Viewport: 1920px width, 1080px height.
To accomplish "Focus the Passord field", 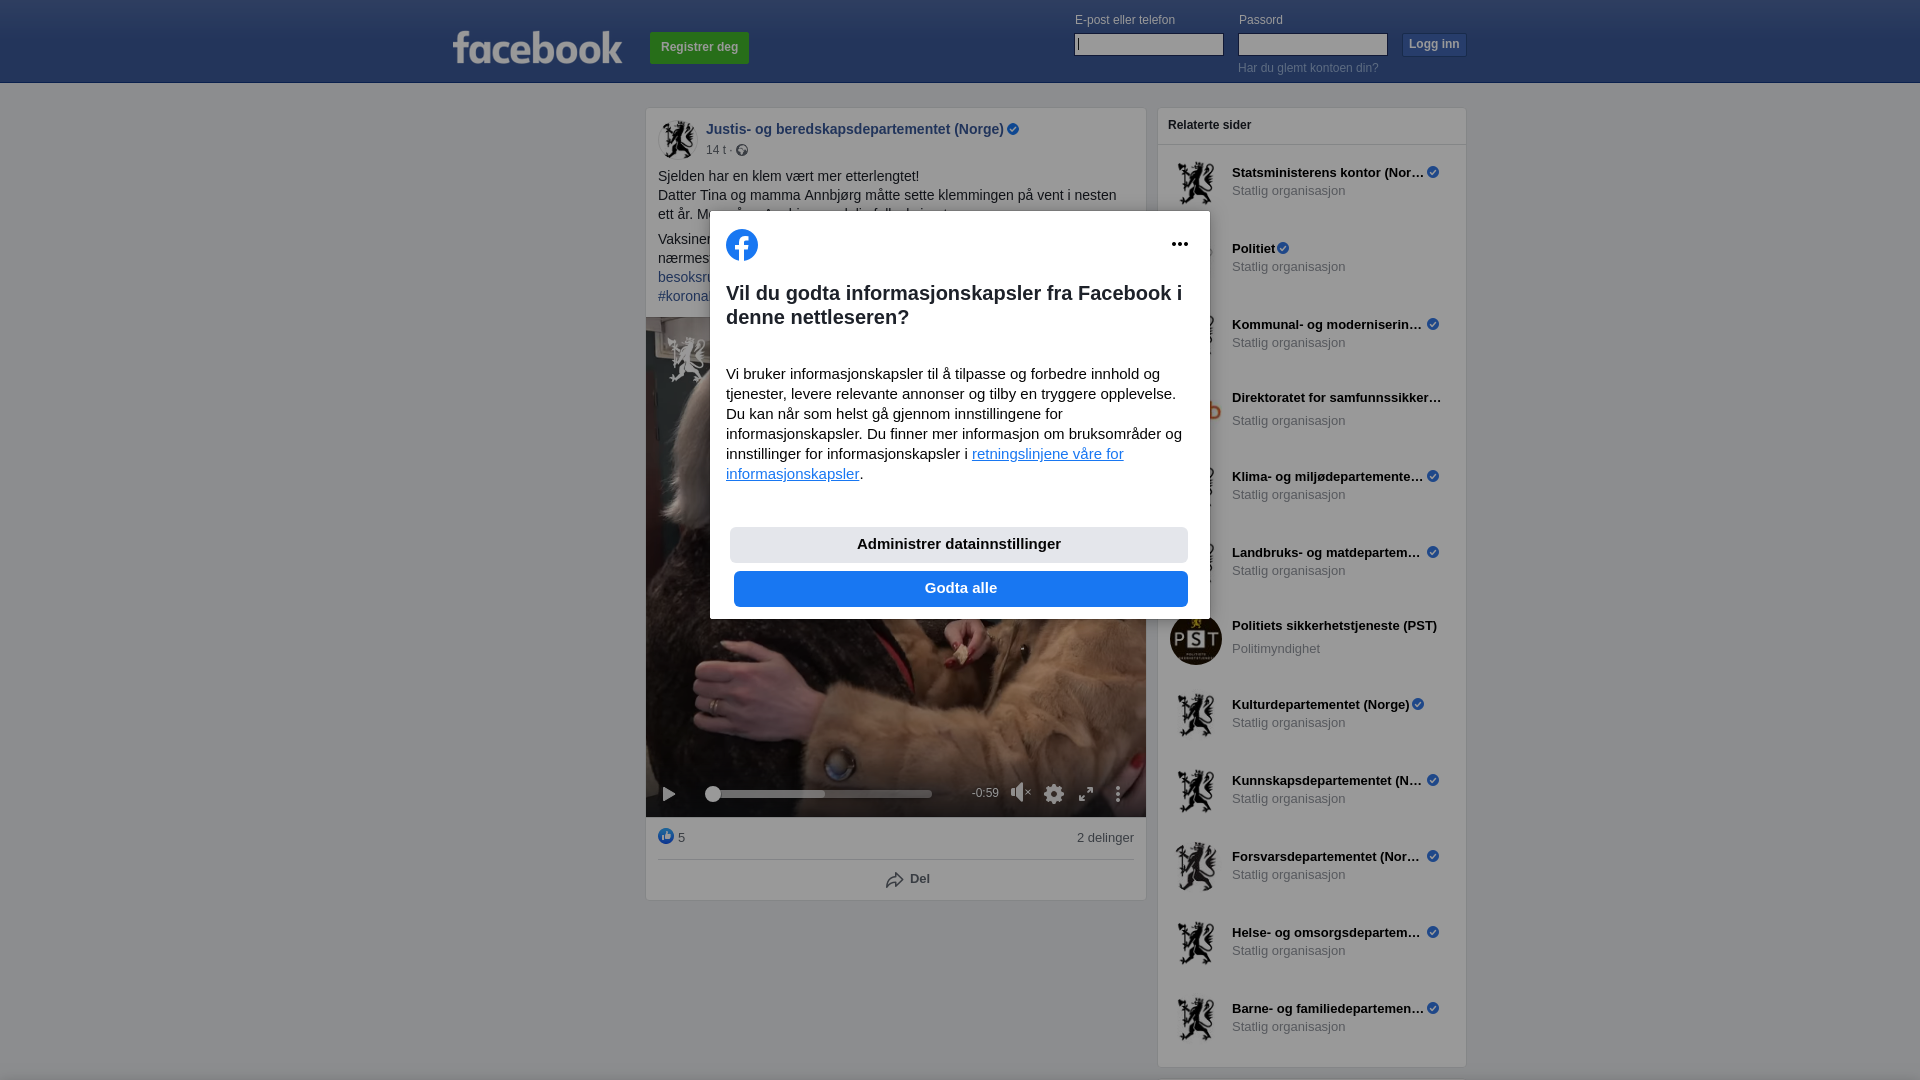I will 1313,44.
